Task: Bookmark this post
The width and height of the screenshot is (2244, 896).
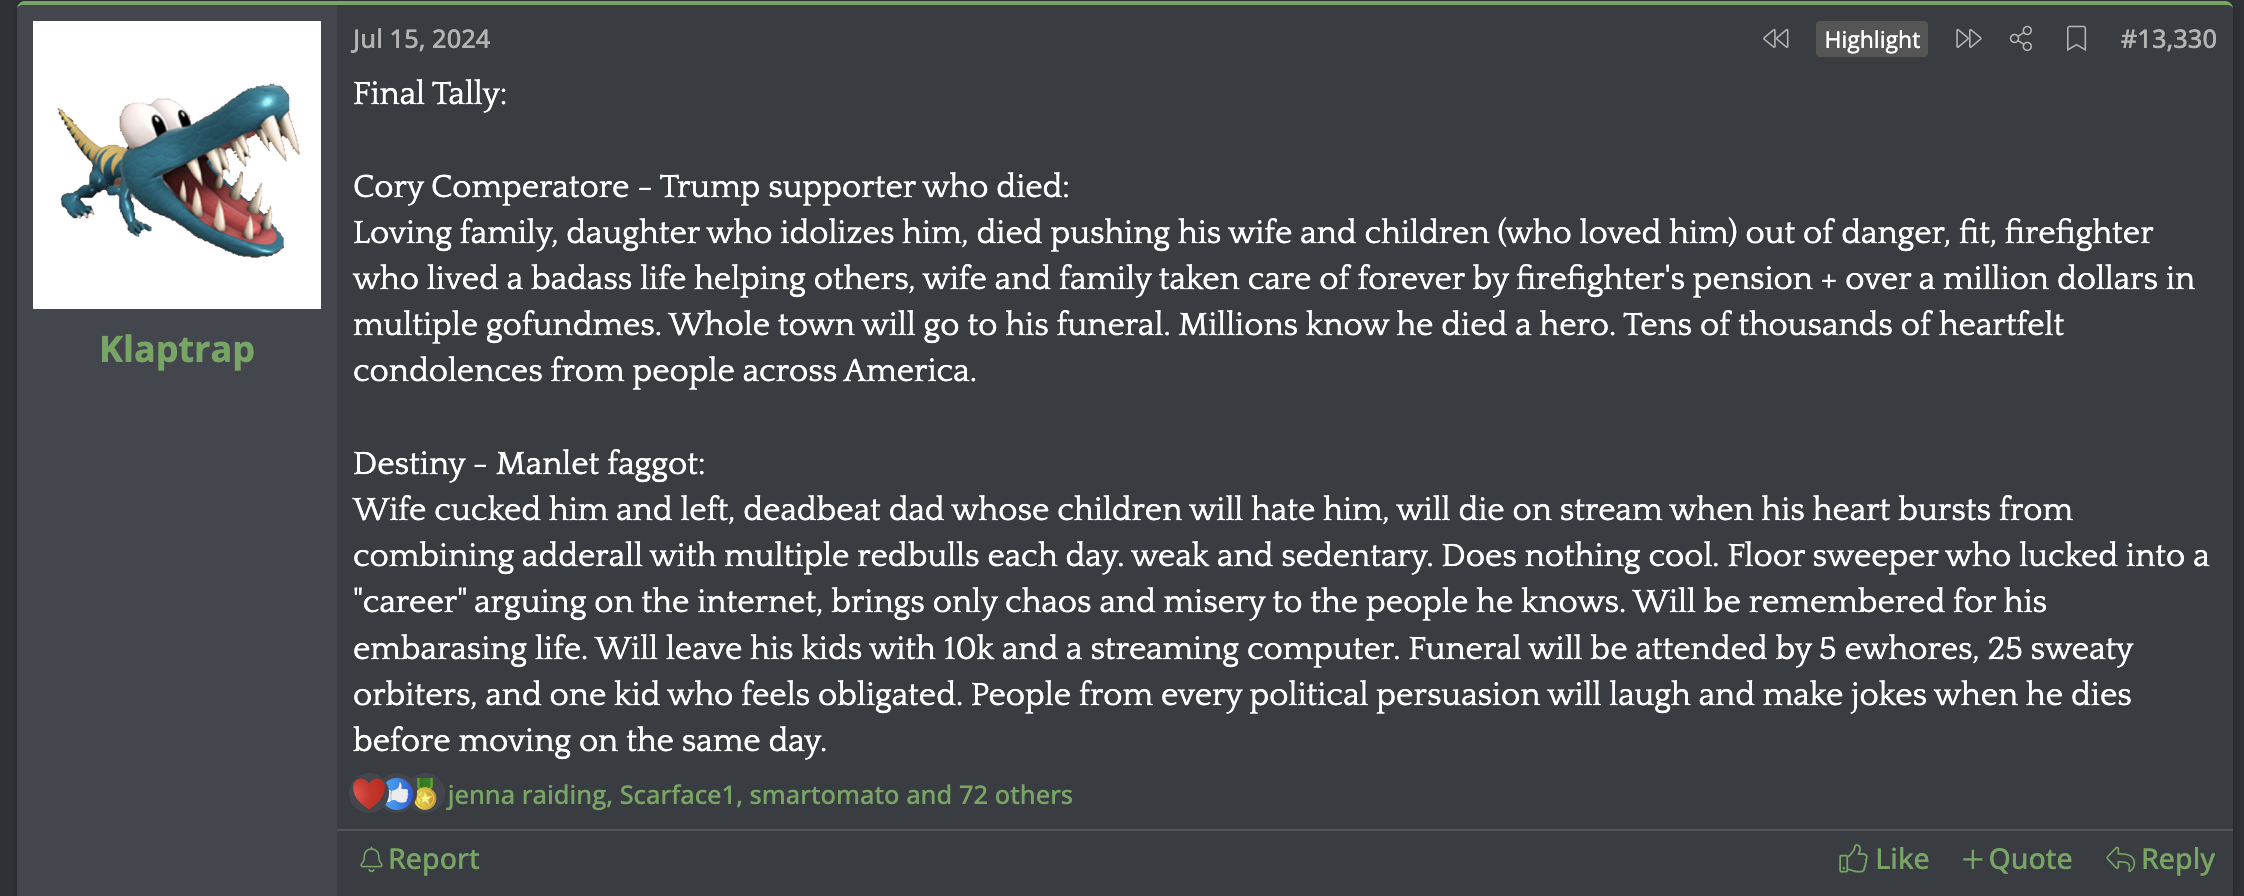Action: [x=2076, y=39]
